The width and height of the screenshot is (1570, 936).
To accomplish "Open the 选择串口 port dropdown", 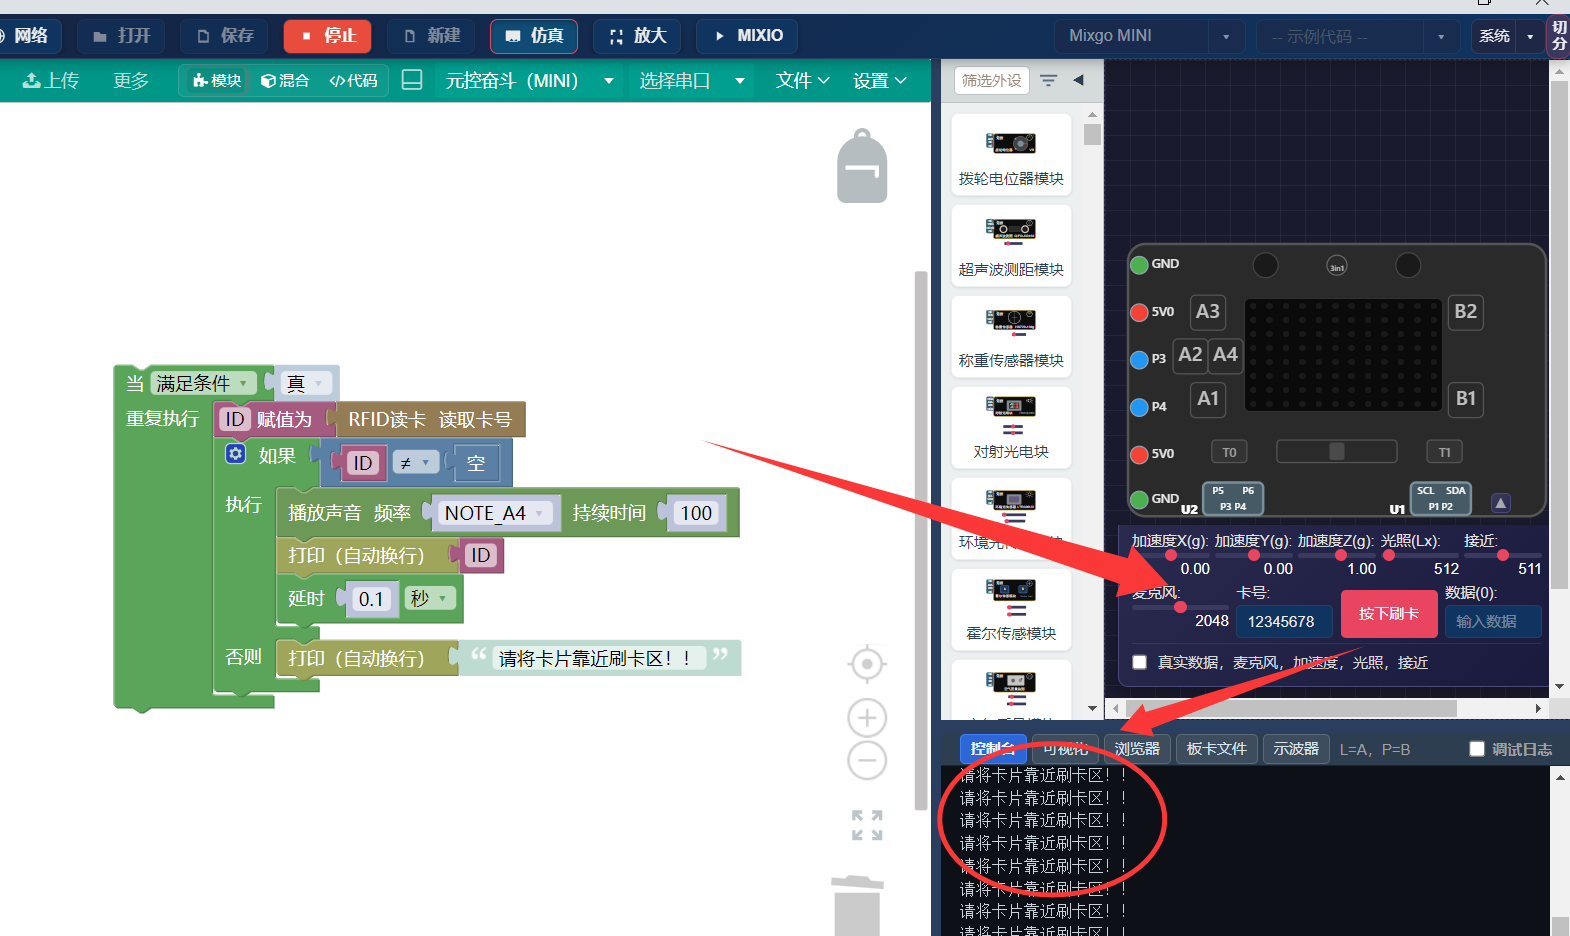I will coord(692,80).
